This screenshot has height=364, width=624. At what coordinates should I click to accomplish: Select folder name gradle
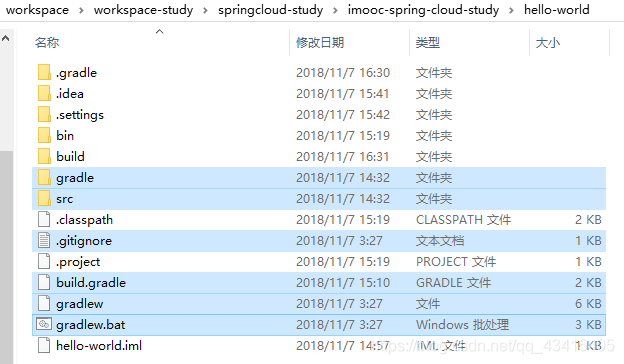75,178
